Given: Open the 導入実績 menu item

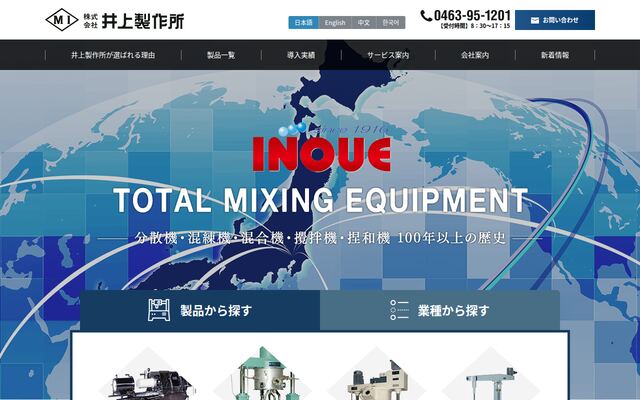Looking at the screenshot, I should [301, 55].
